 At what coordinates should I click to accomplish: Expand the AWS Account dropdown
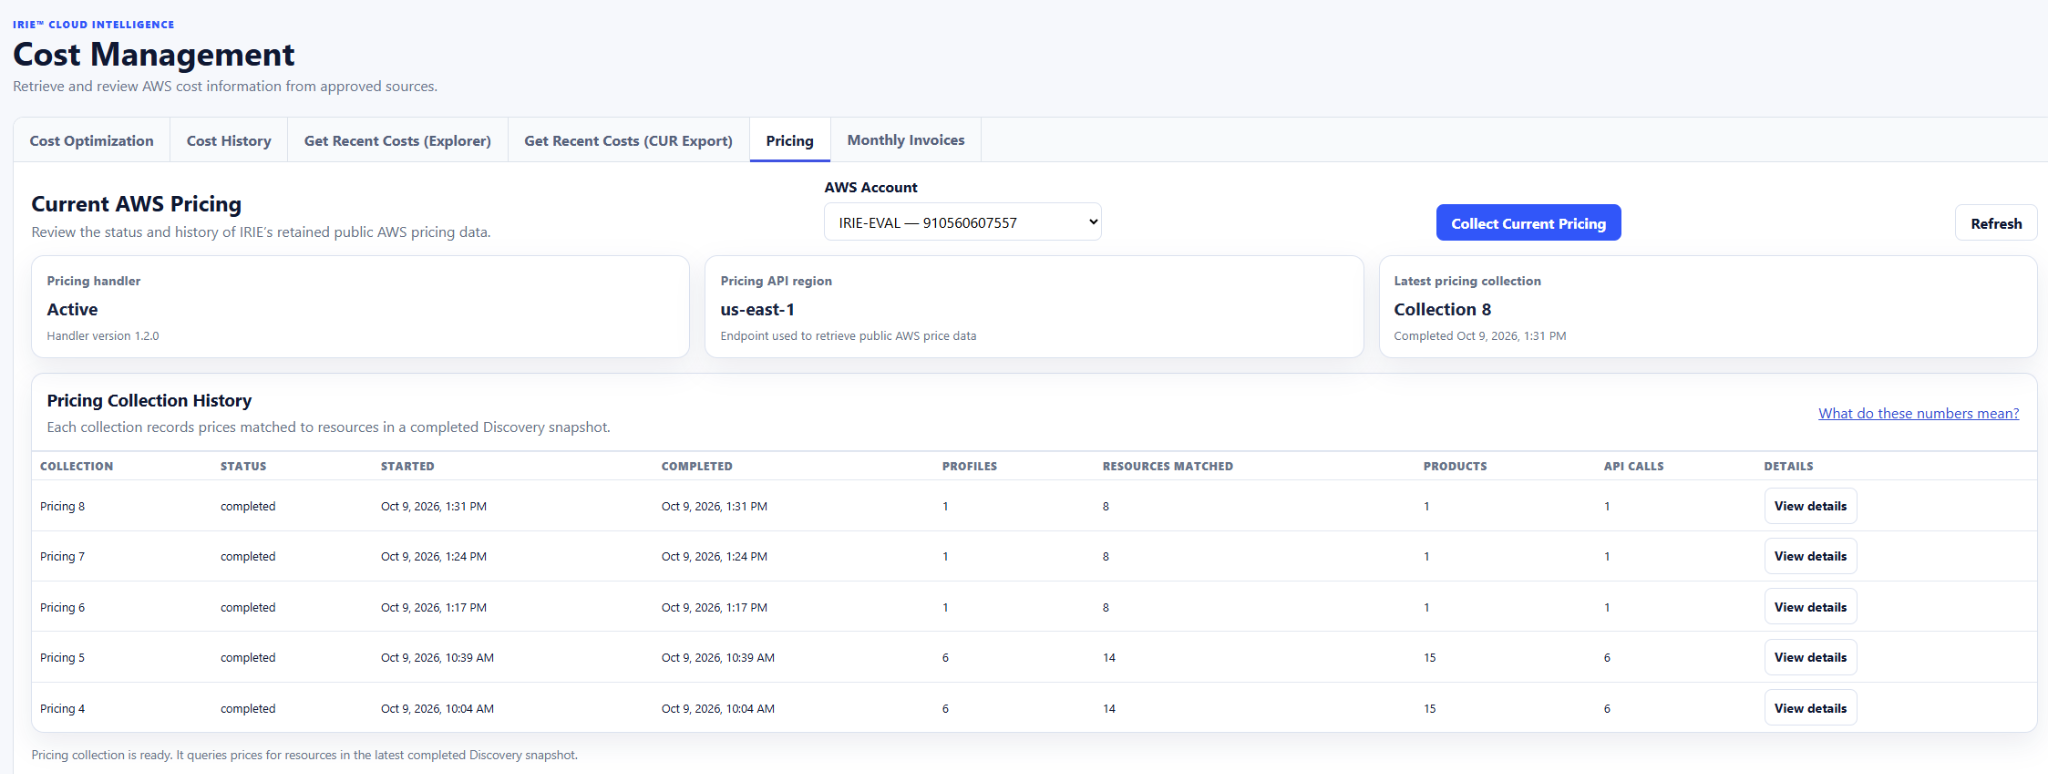963,222
